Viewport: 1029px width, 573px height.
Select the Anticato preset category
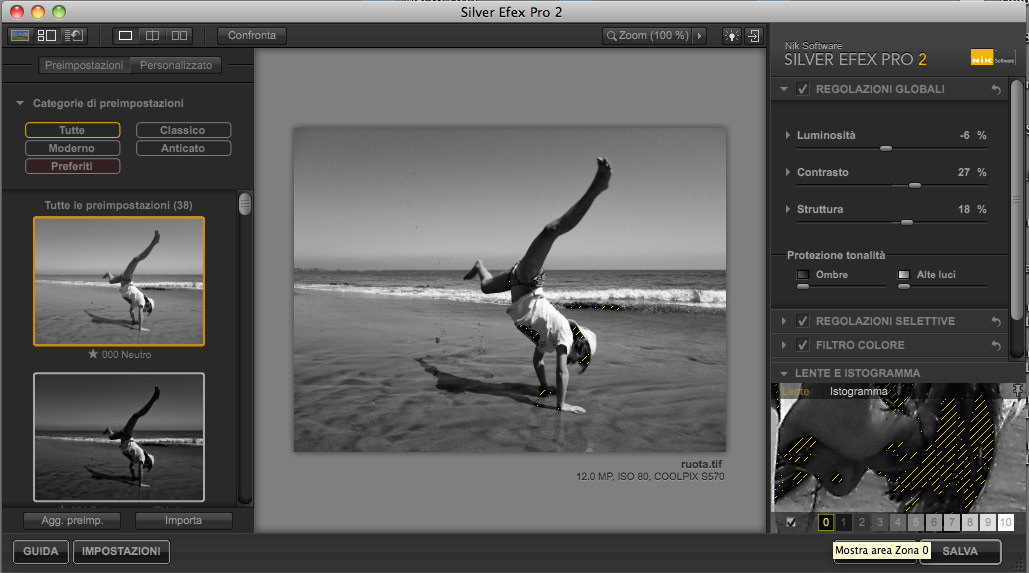point(183,148)
